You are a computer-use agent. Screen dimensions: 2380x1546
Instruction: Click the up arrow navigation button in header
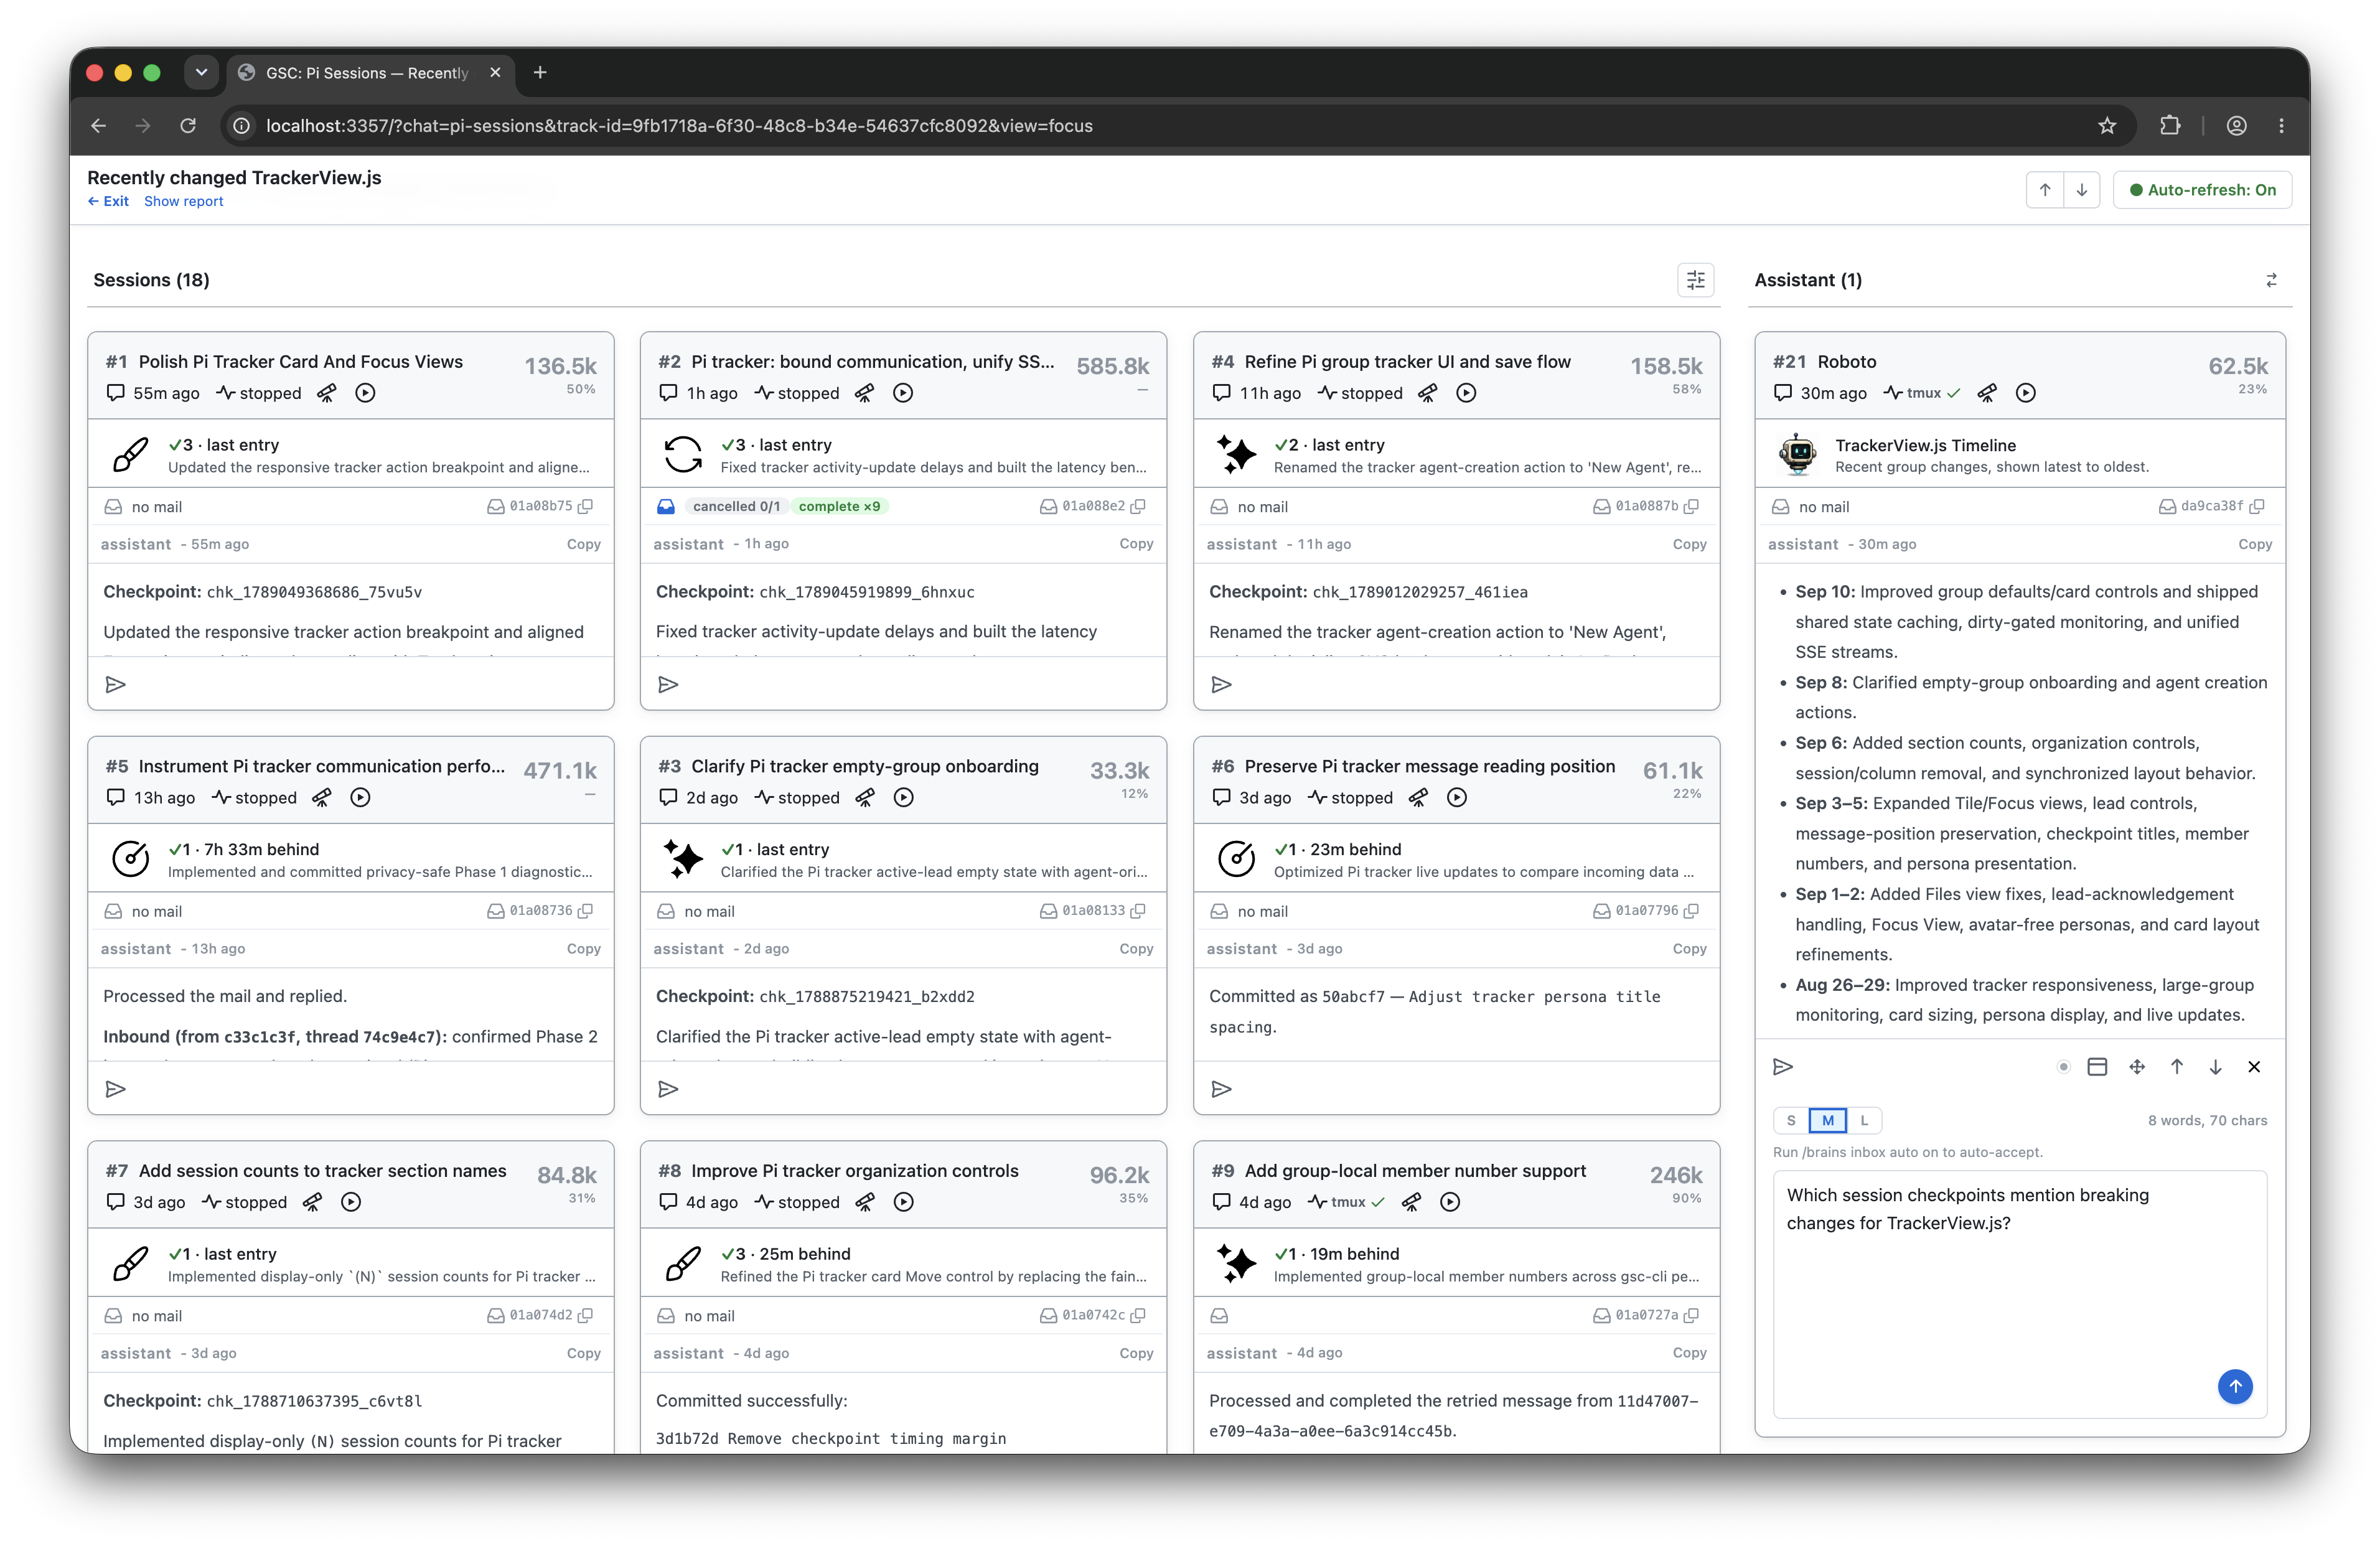pyautogui.click(x=2045, y=190)
